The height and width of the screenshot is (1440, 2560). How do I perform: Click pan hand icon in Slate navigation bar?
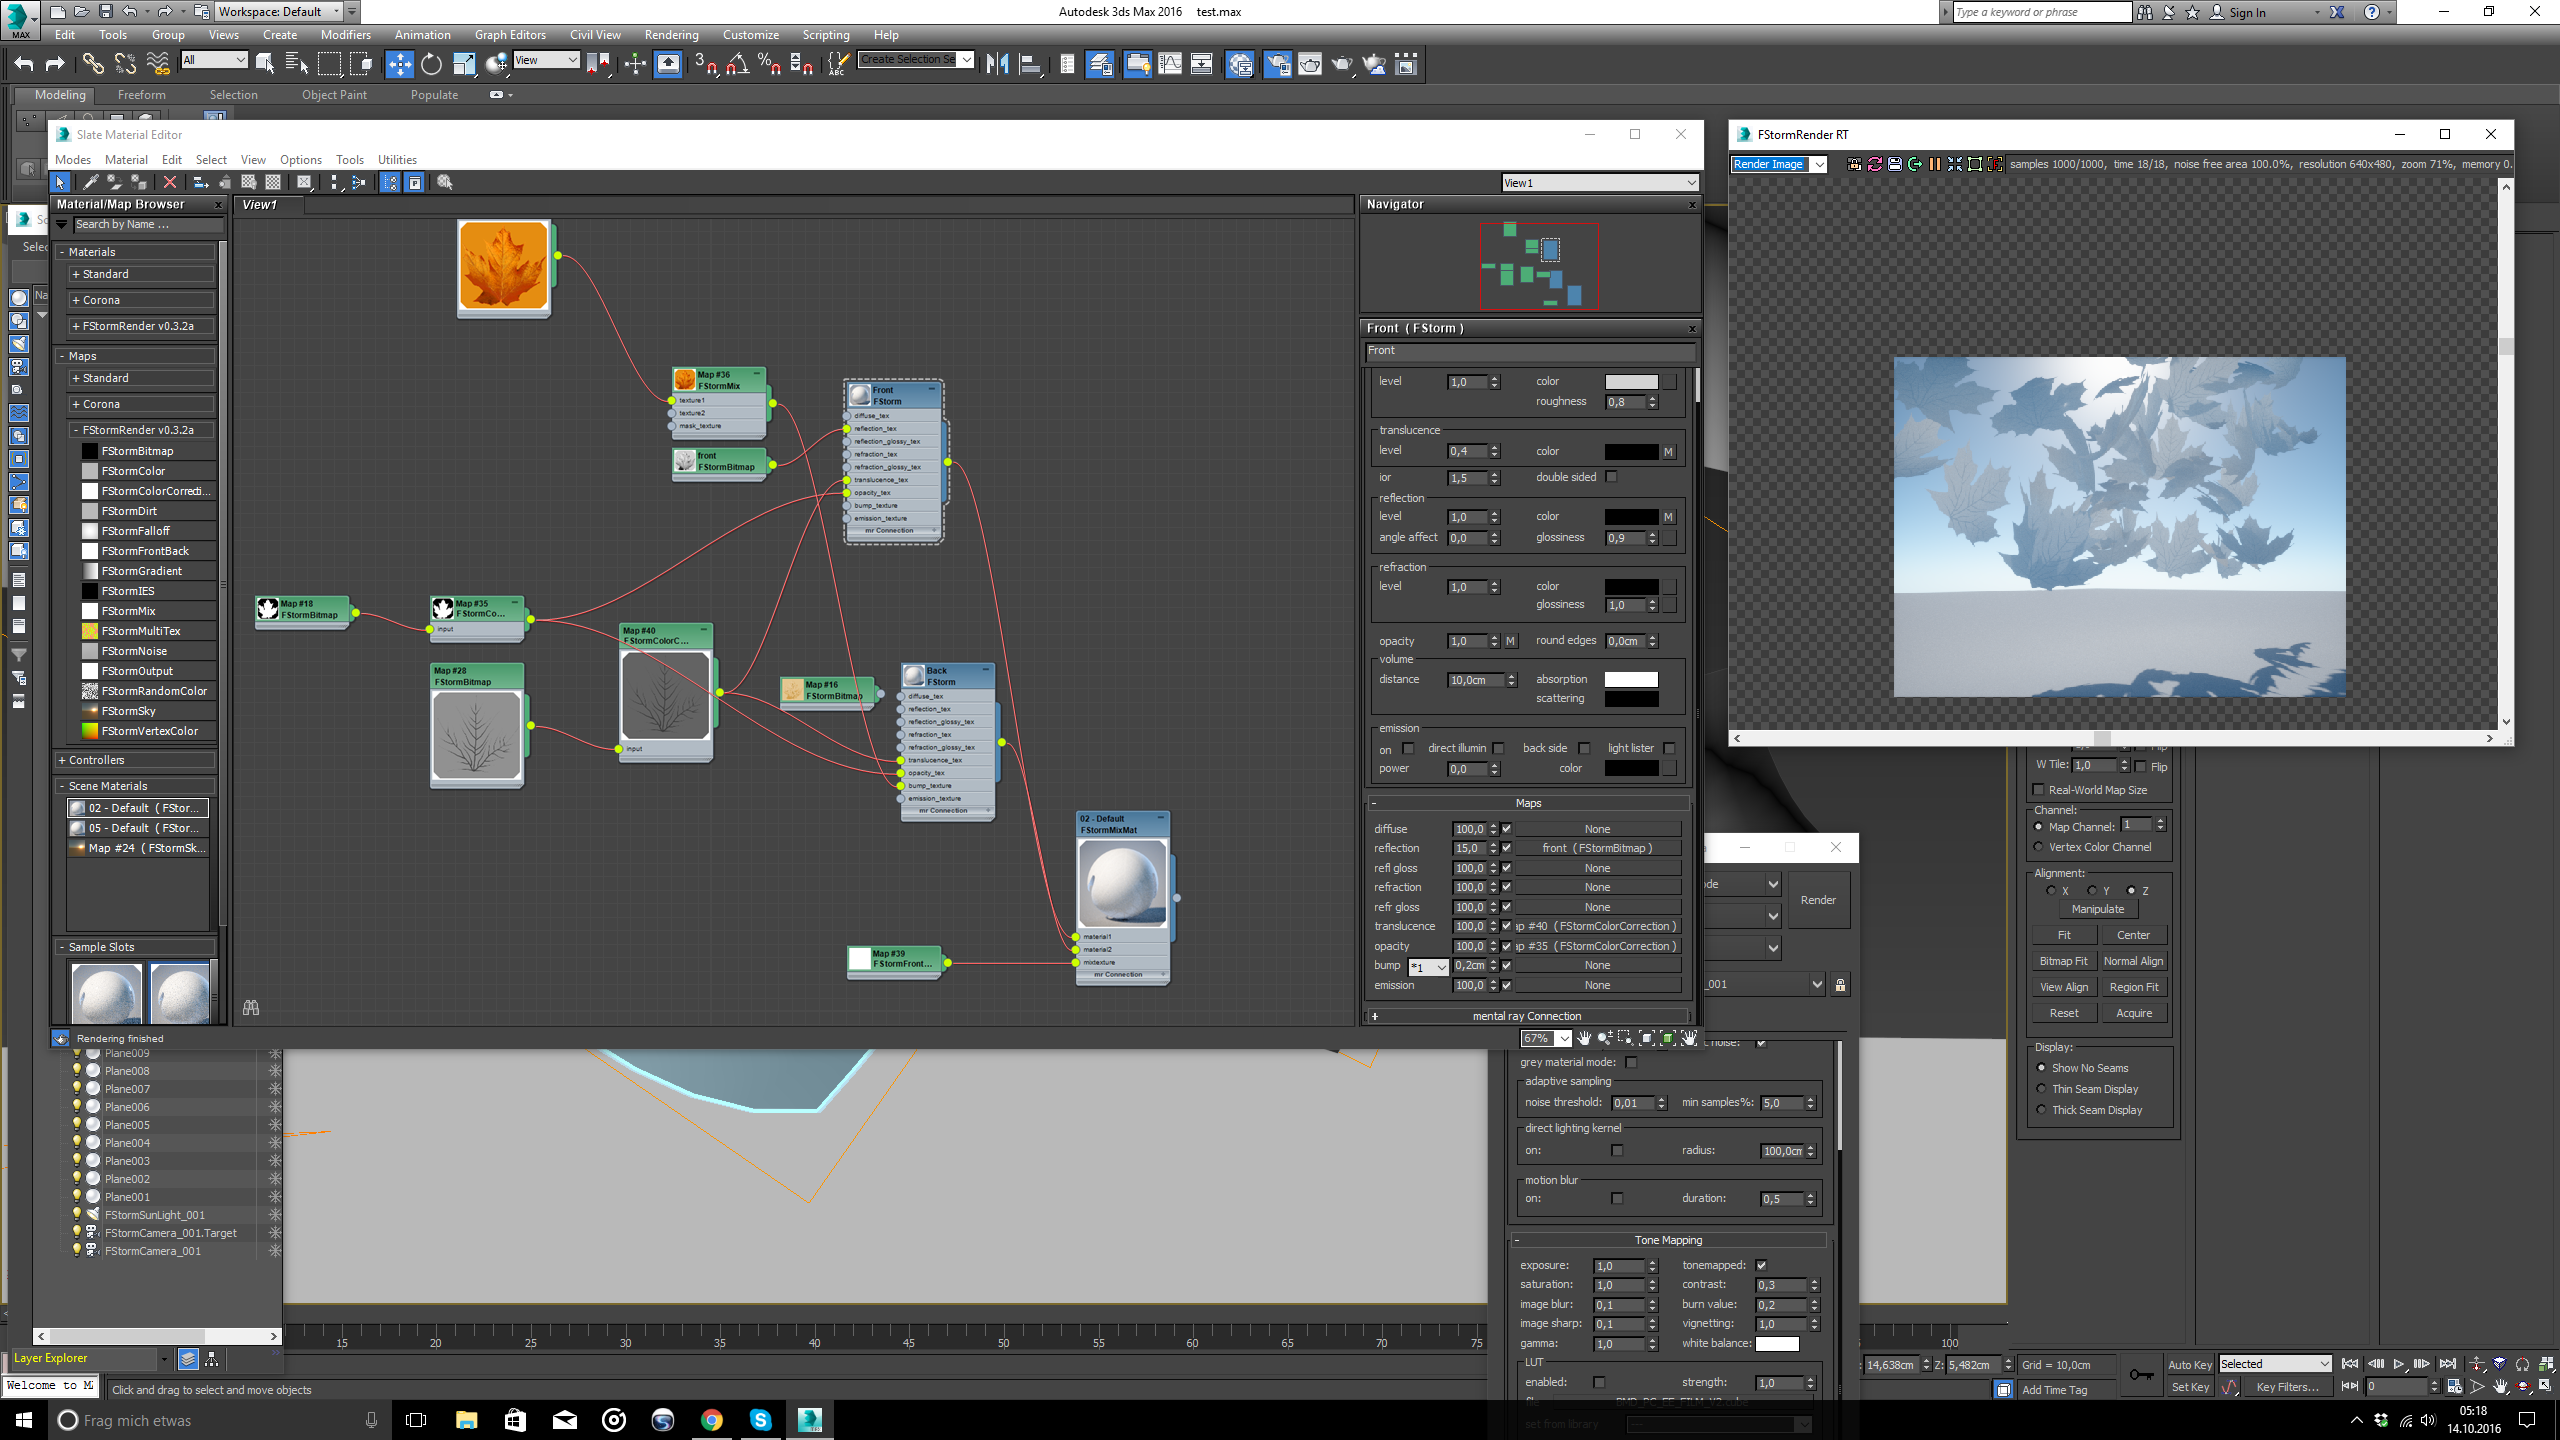pyautogui.click(x=1584, y=1038)
